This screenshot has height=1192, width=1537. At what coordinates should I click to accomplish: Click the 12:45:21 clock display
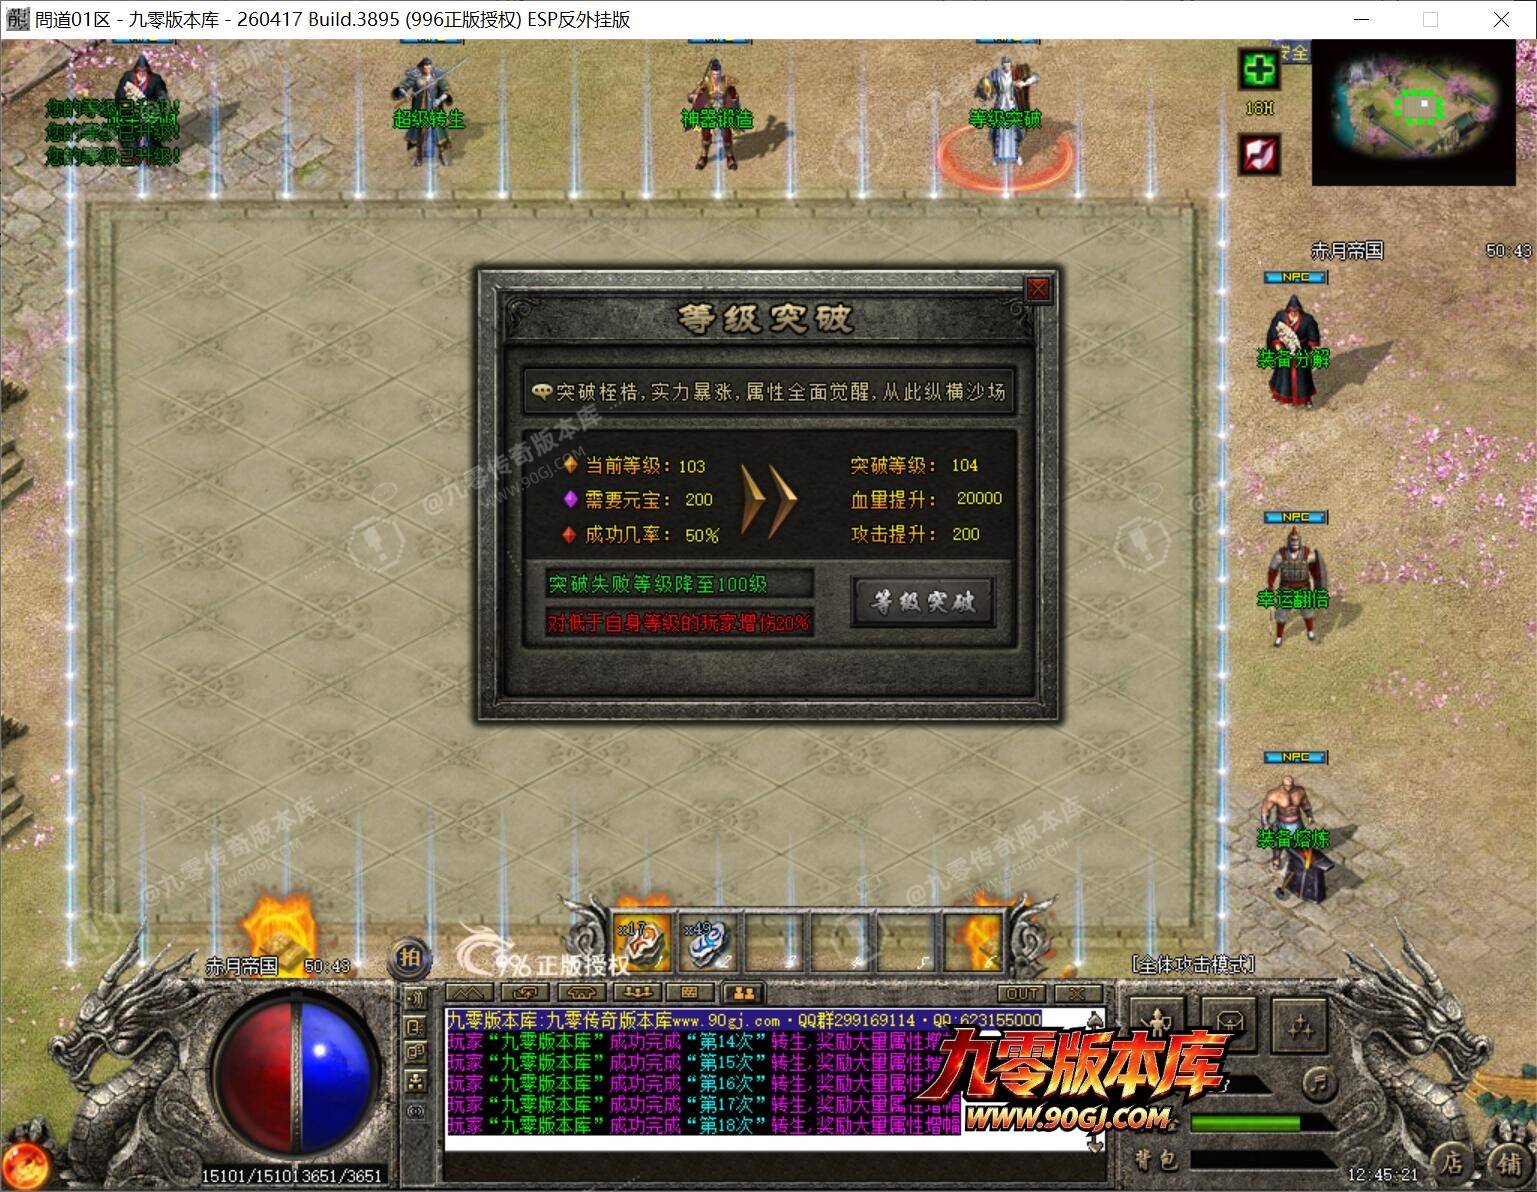(1382, 1174)
